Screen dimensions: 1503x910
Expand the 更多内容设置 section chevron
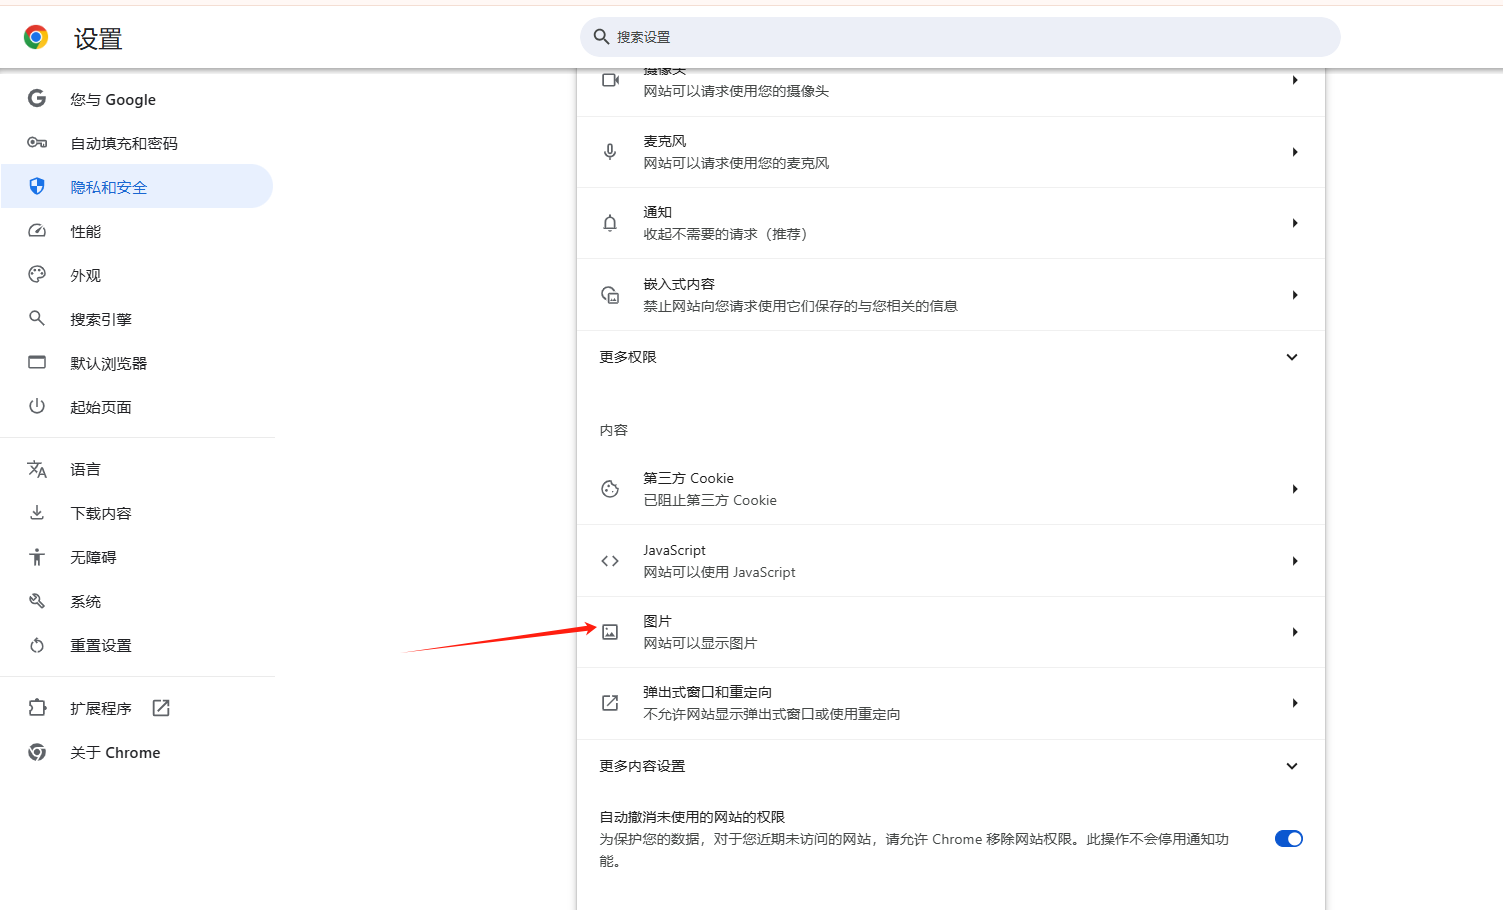pos(1292,766)
